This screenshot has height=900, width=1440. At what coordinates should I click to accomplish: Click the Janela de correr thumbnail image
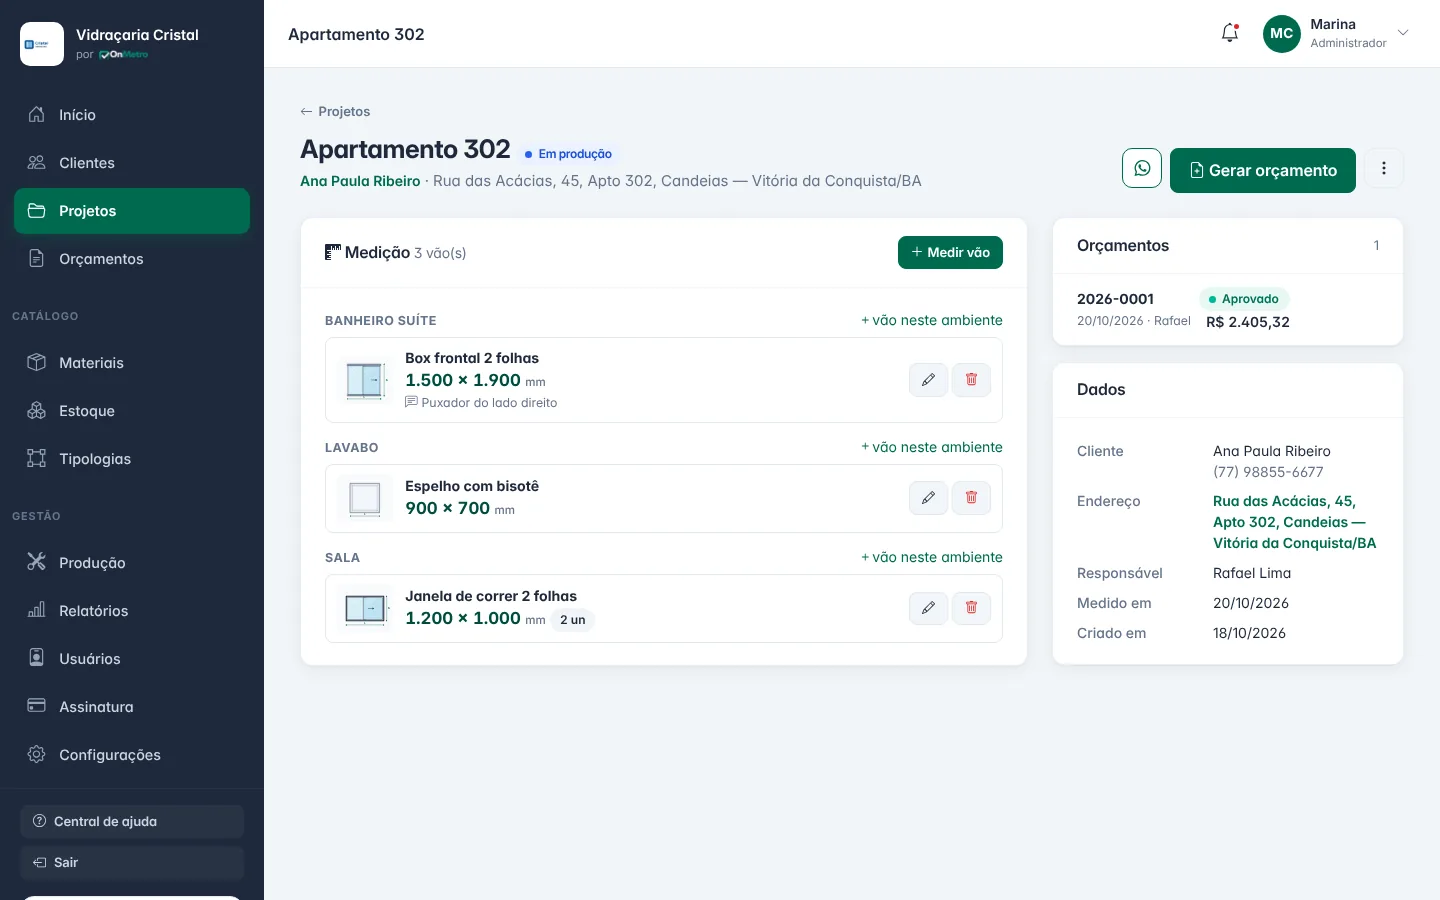pos(365,608)
